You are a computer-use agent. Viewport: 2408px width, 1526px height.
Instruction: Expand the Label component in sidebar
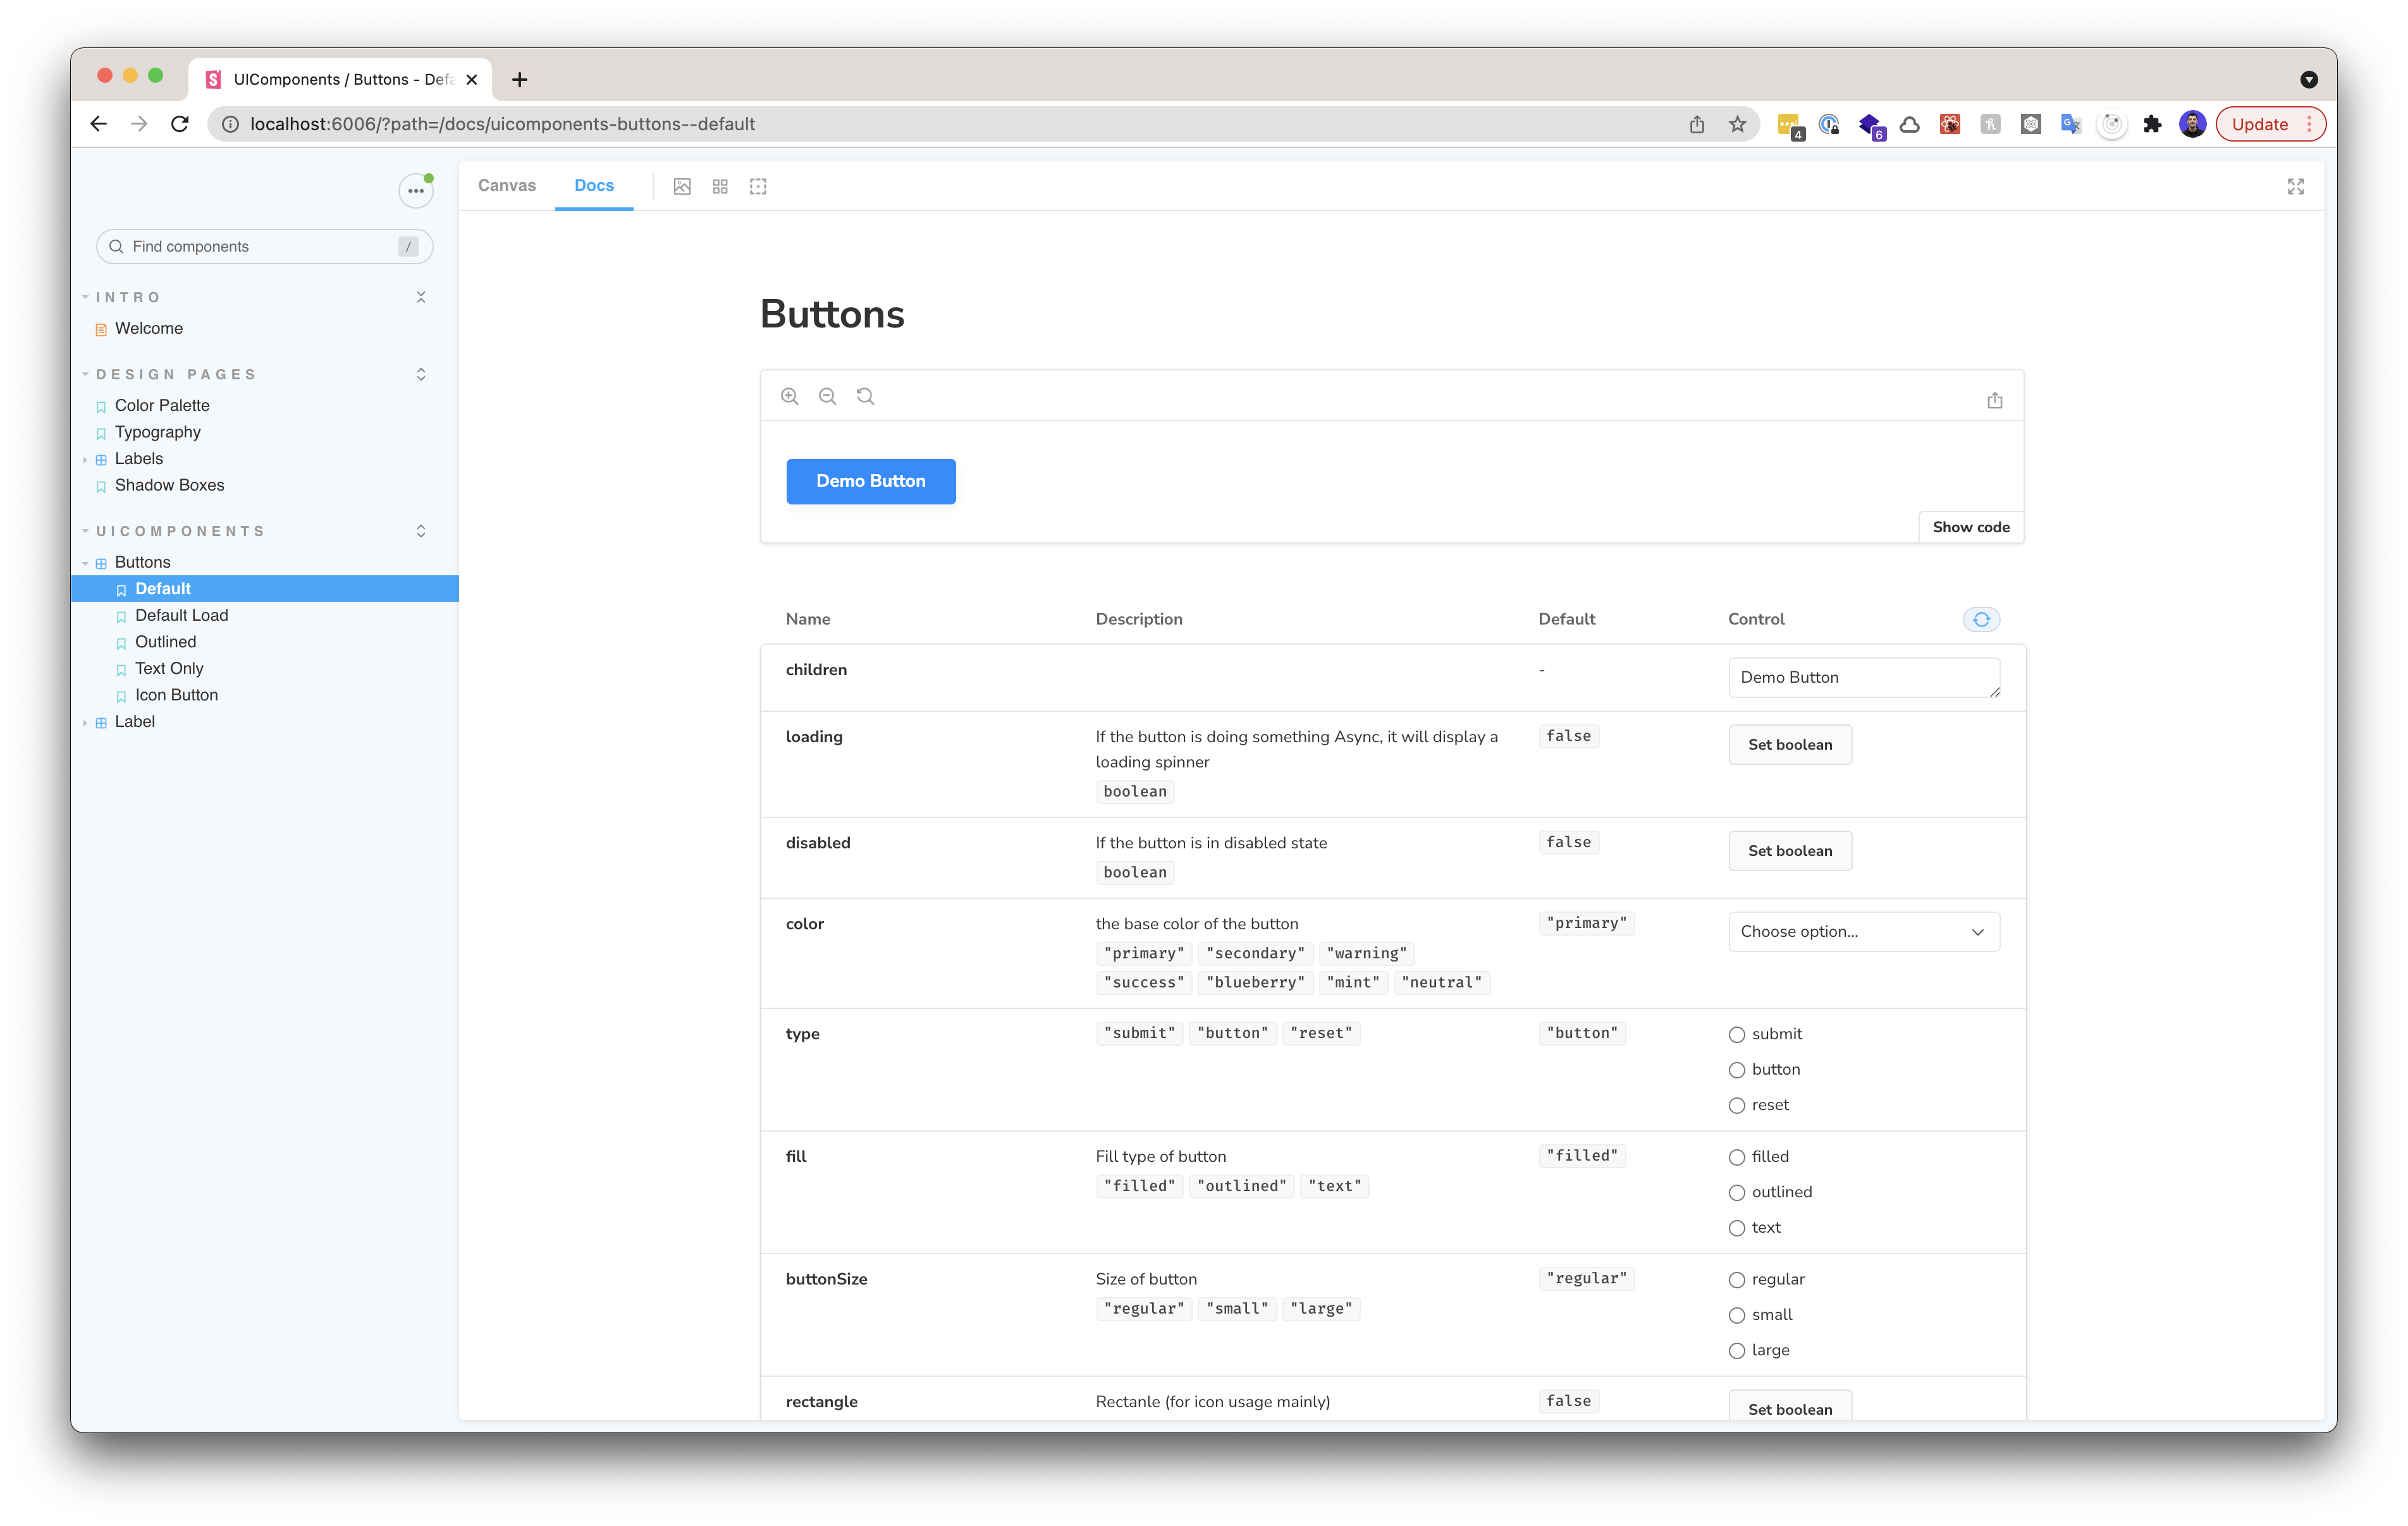(85, 721)
